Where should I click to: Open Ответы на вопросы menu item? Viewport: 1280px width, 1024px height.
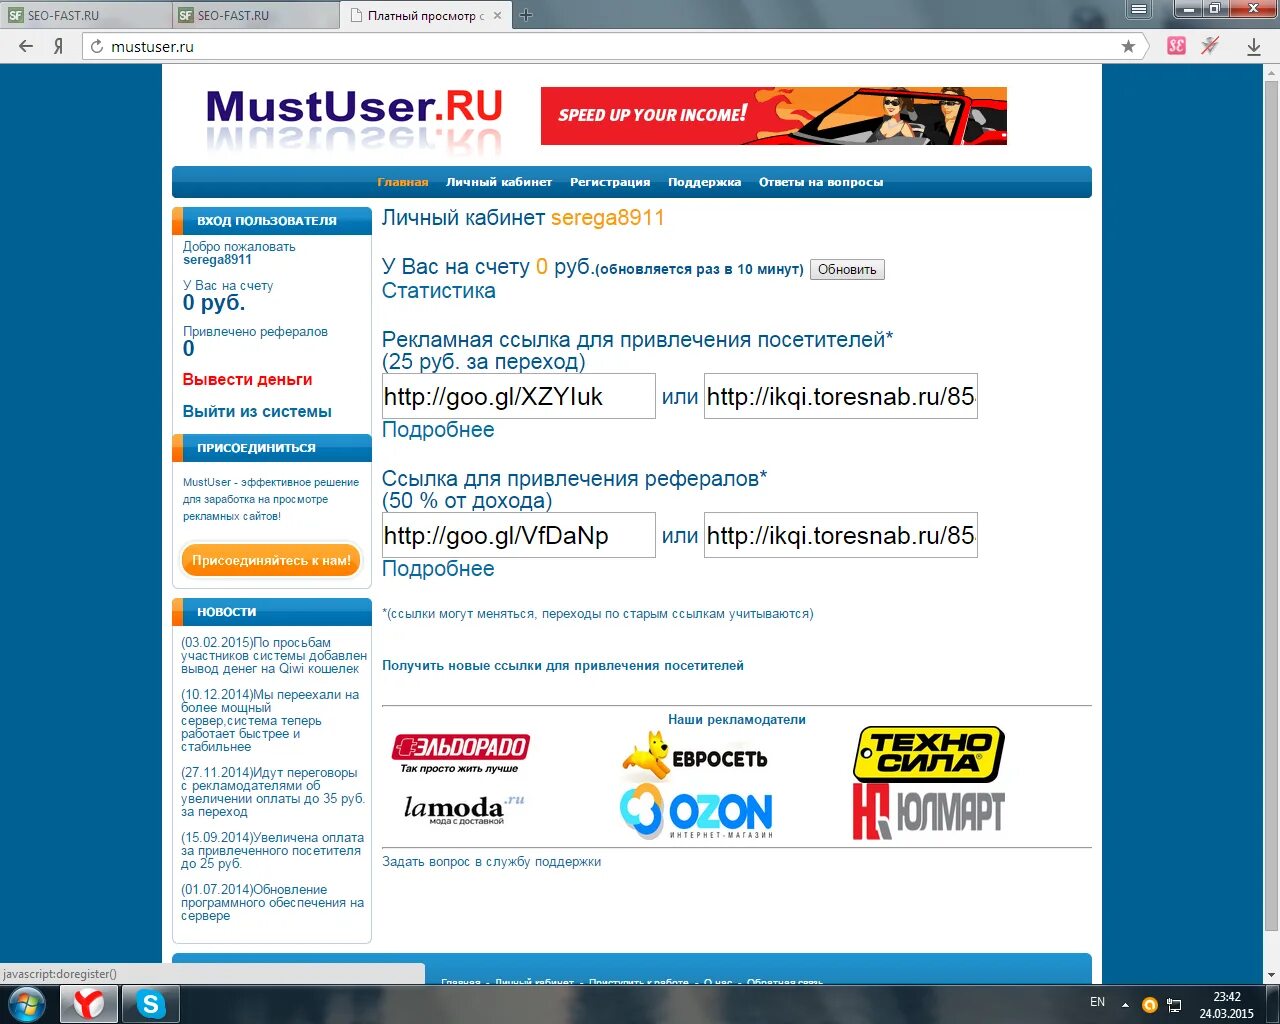click(821, 182)
